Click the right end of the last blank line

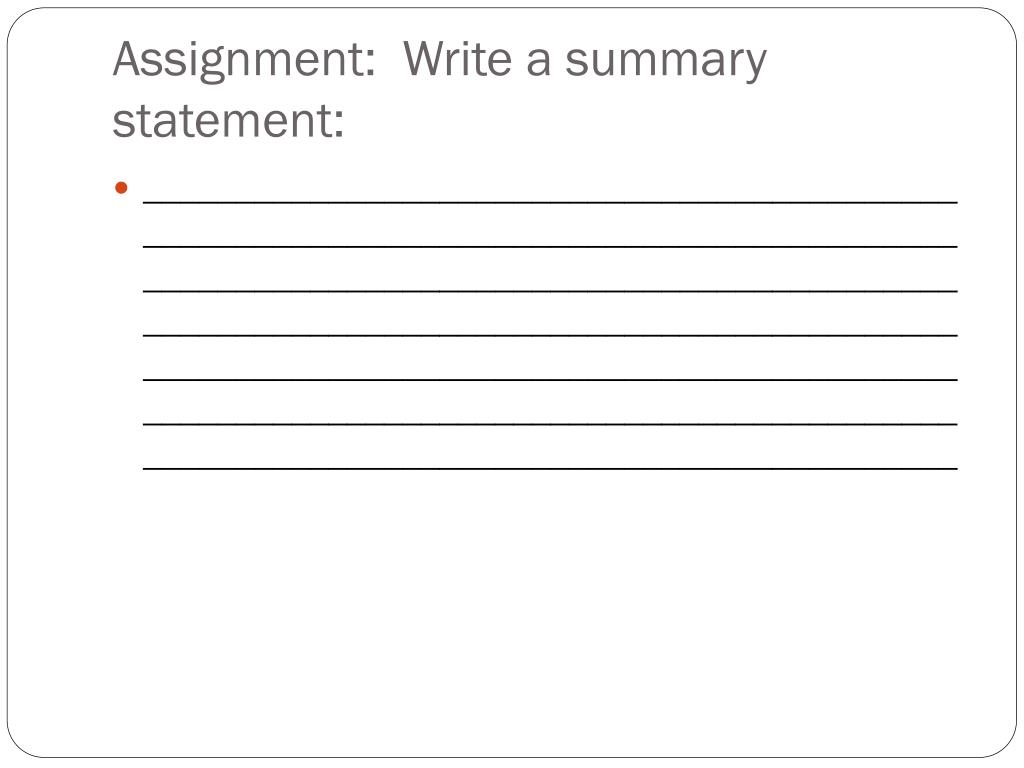click(x=954, y=467)
